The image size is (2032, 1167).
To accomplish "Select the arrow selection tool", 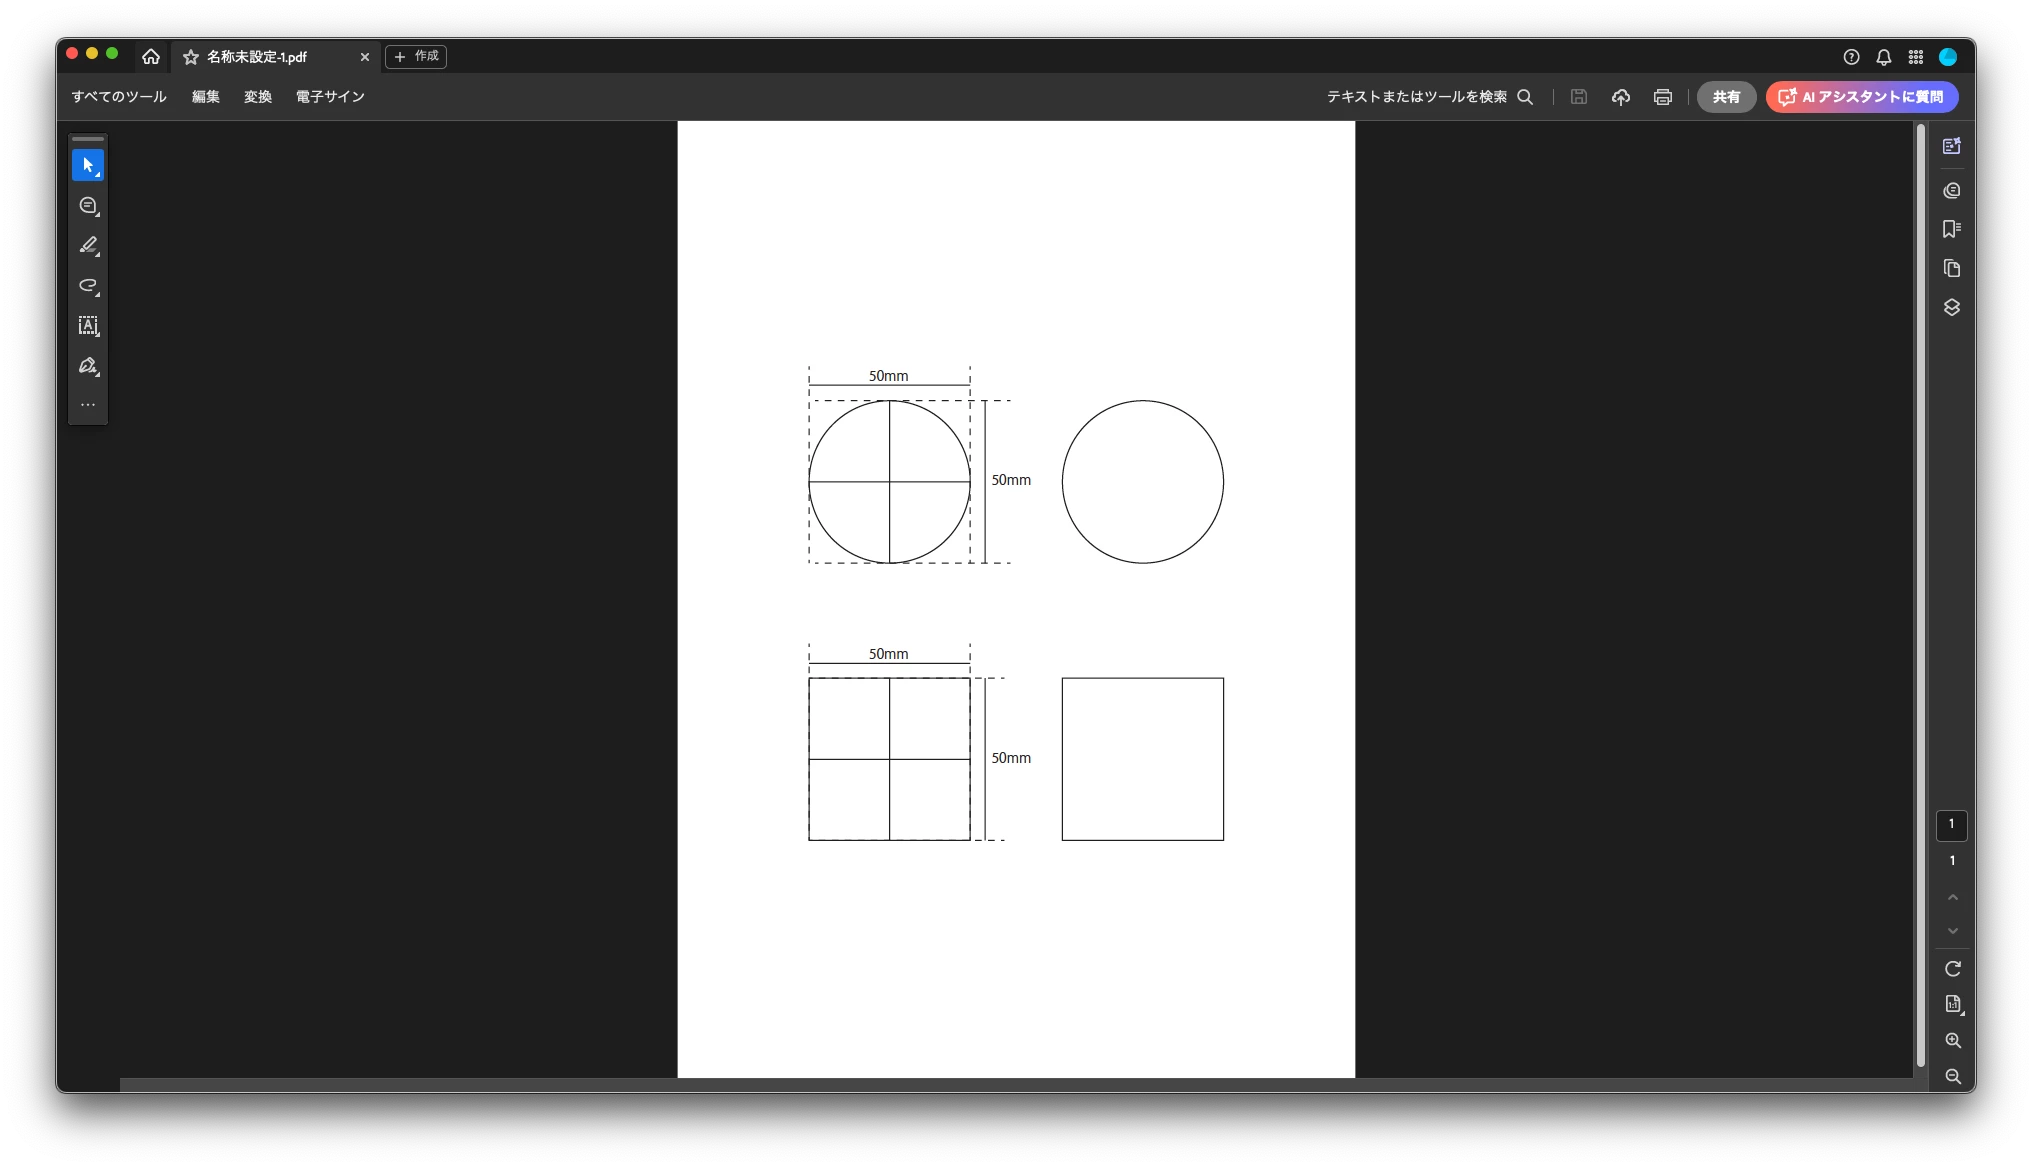I will click(88, 165).
